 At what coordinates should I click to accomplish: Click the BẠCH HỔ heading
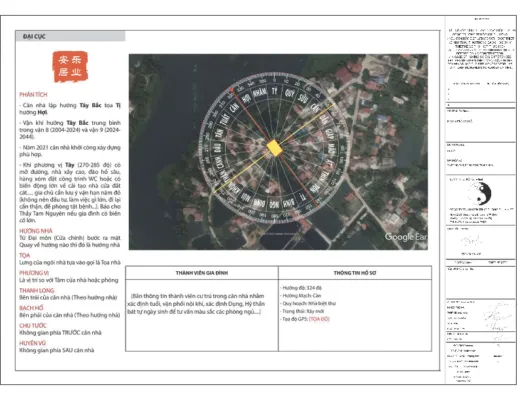pos(31,308)
